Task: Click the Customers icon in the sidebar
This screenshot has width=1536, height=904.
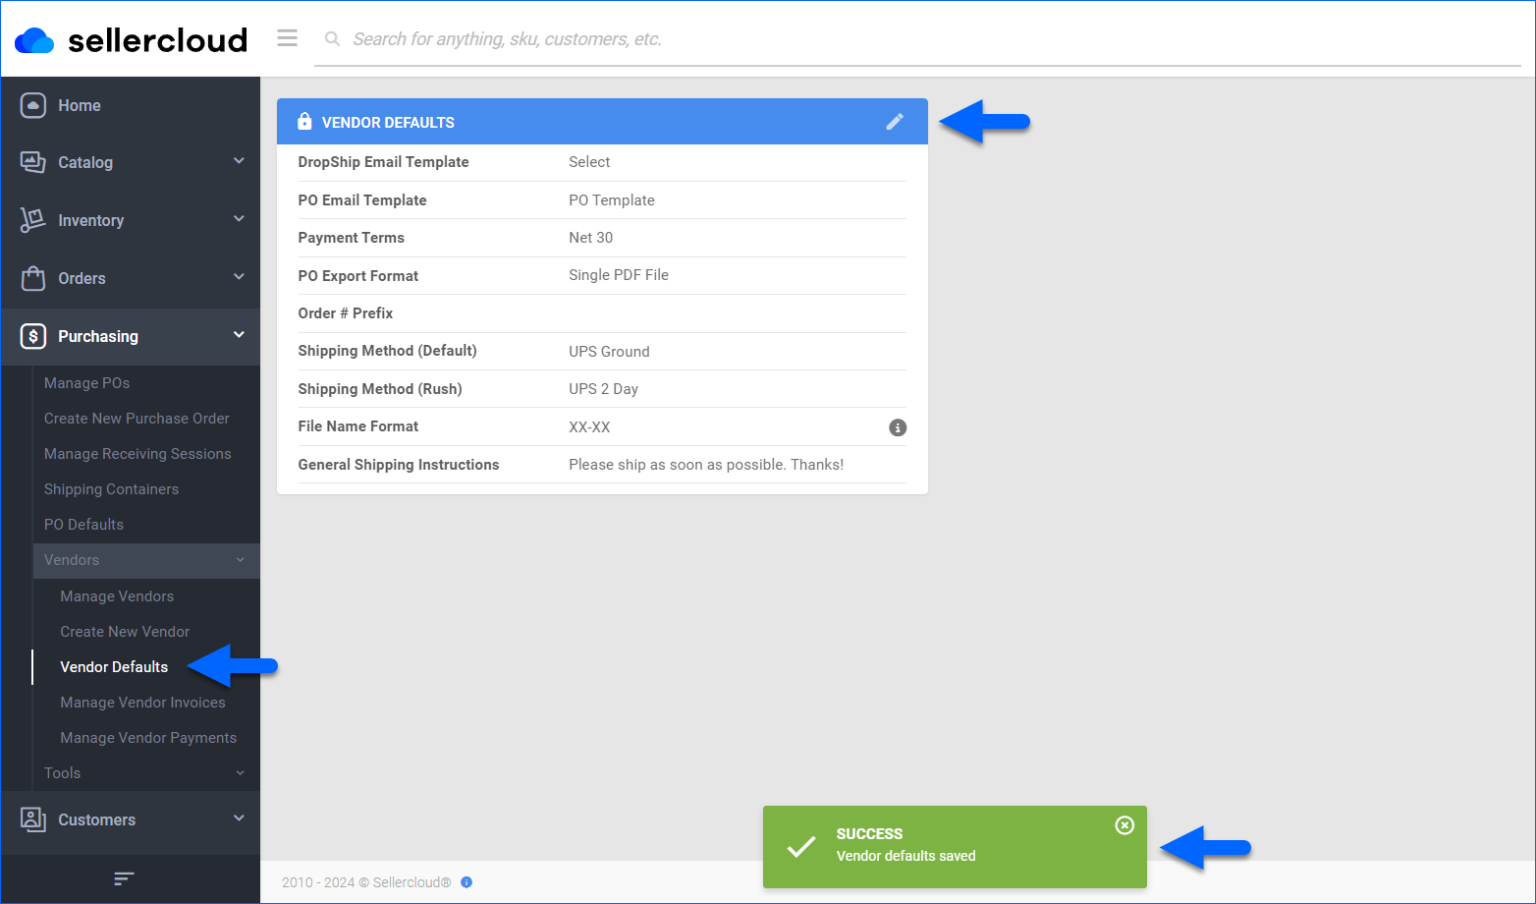Action: pyautogui.click(x=33, y=819)
